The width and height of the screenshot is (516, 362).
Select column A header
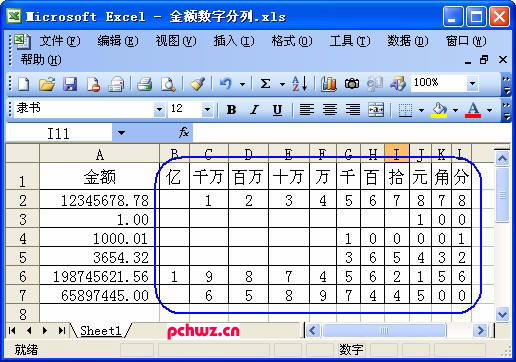pos(99,154)
